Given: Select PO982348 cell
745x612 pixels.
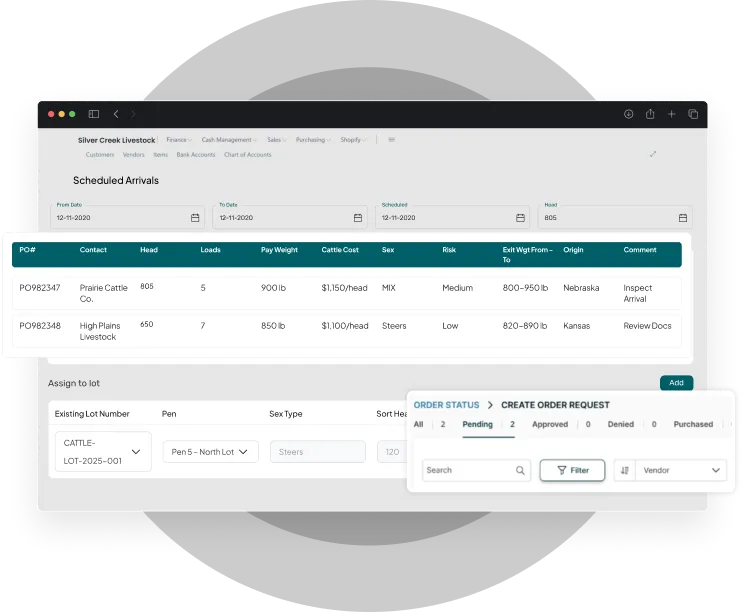Looking at the screenshot, I should coord(40,326).
